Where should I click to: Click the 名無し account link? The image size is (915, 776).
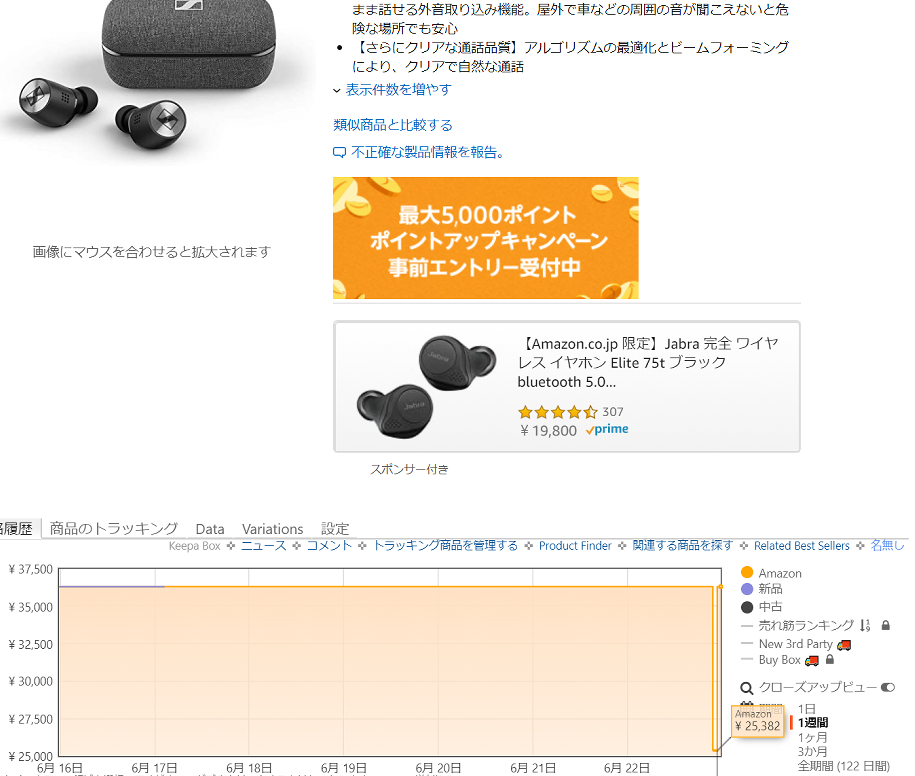pyautogui.click(x=888, y=546)
